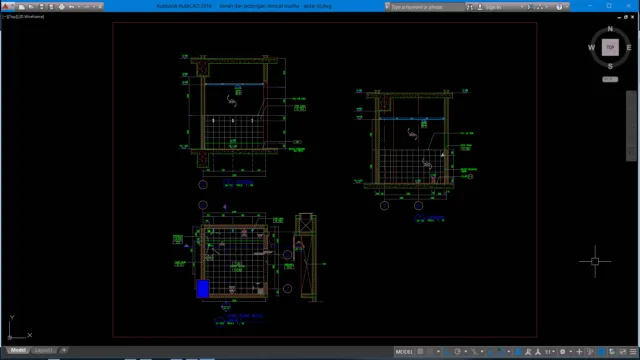Click the Plot print icon
The image size is (640, 360).
[62, 7]
